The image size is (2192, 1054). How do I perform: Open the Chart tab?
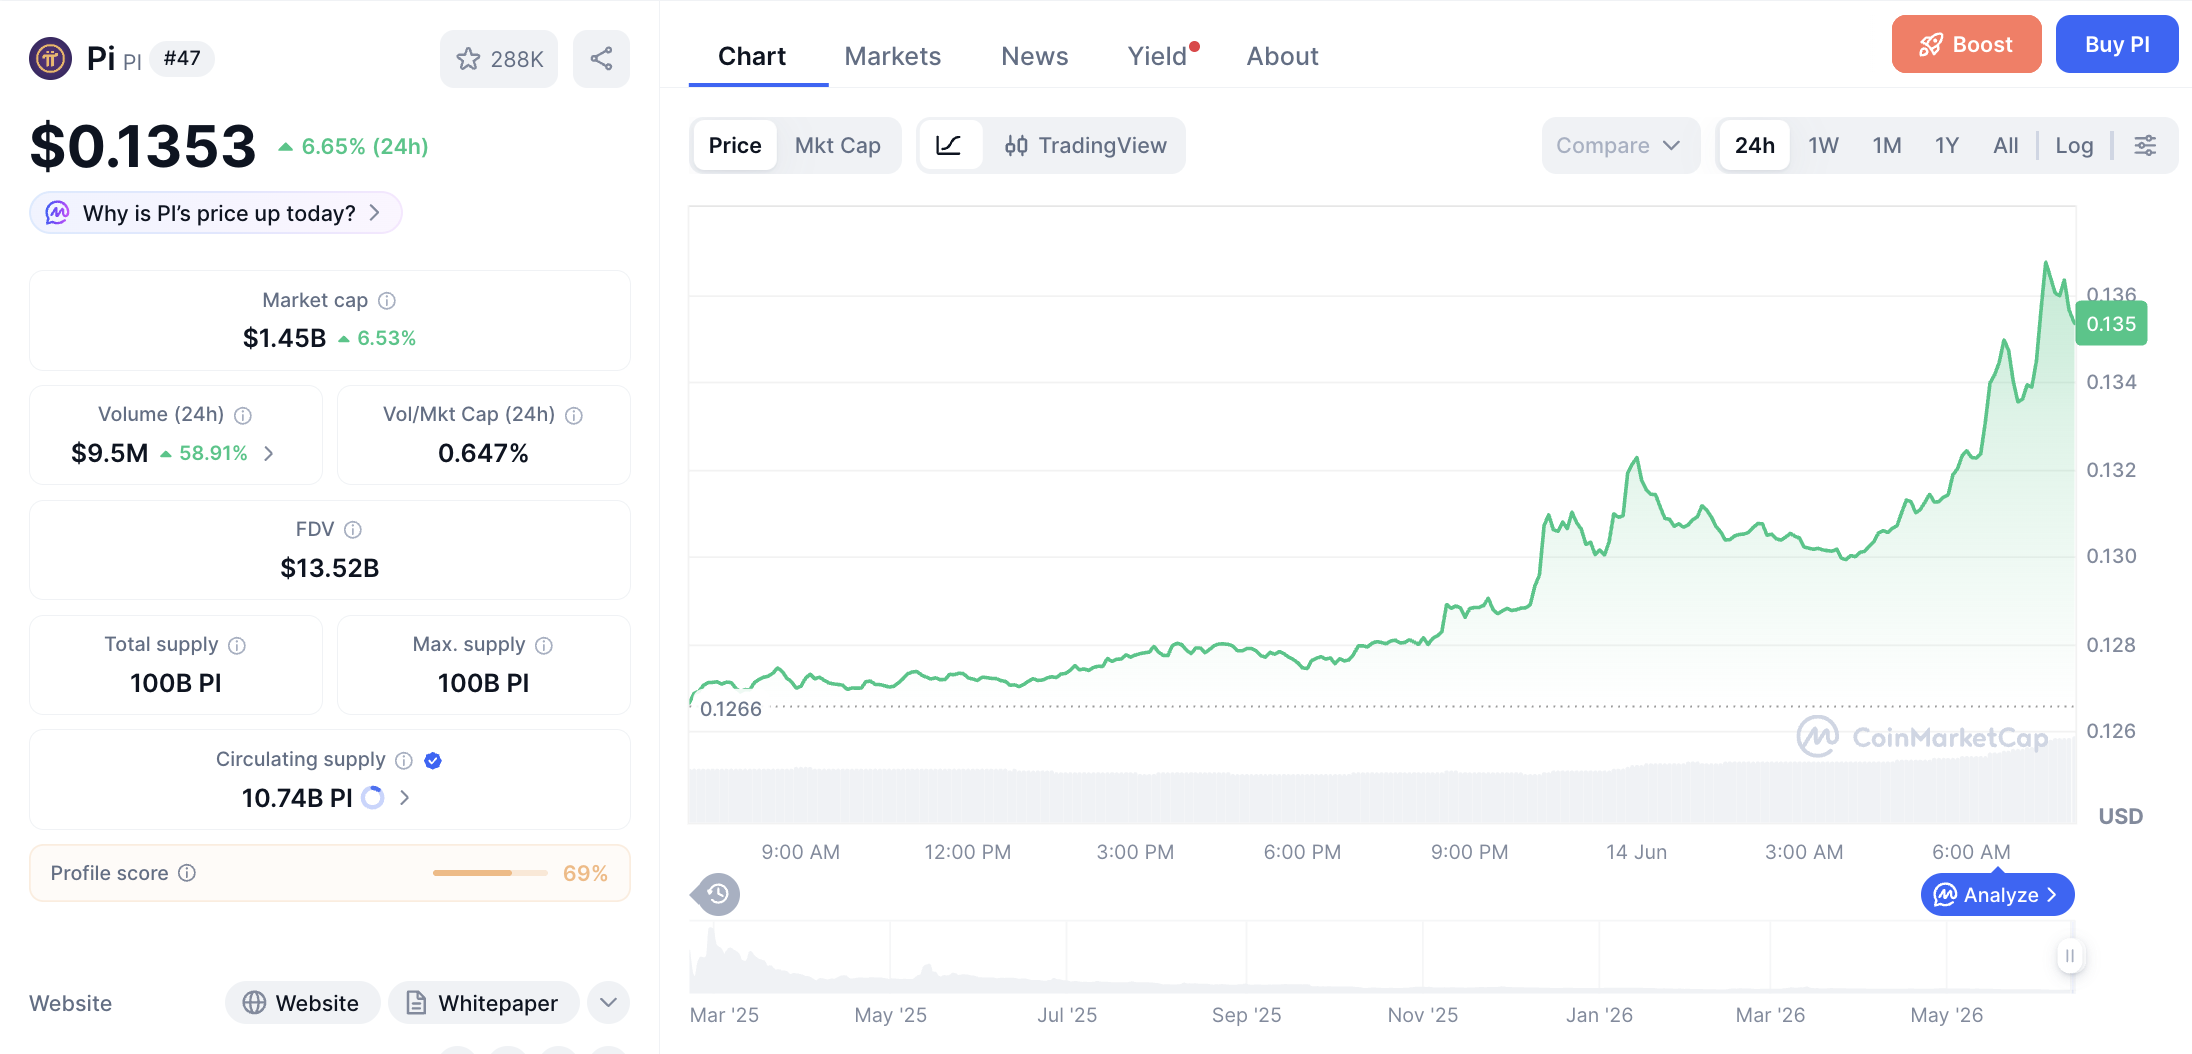(x=752, y=57)
